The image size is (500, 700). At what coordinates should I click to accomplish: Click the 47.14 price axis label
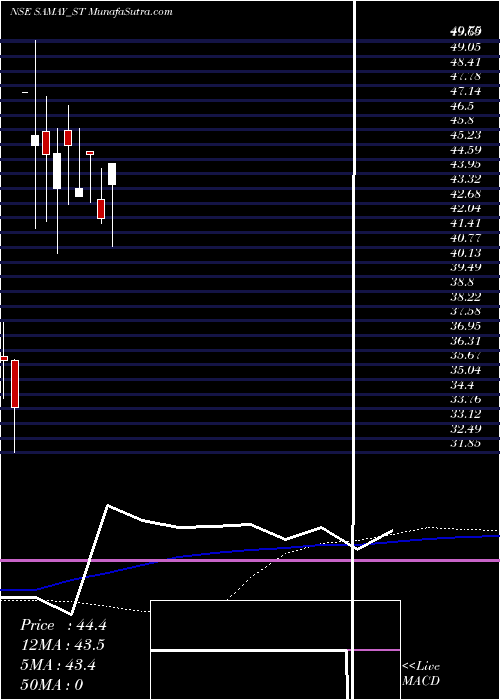pos(466,91)
